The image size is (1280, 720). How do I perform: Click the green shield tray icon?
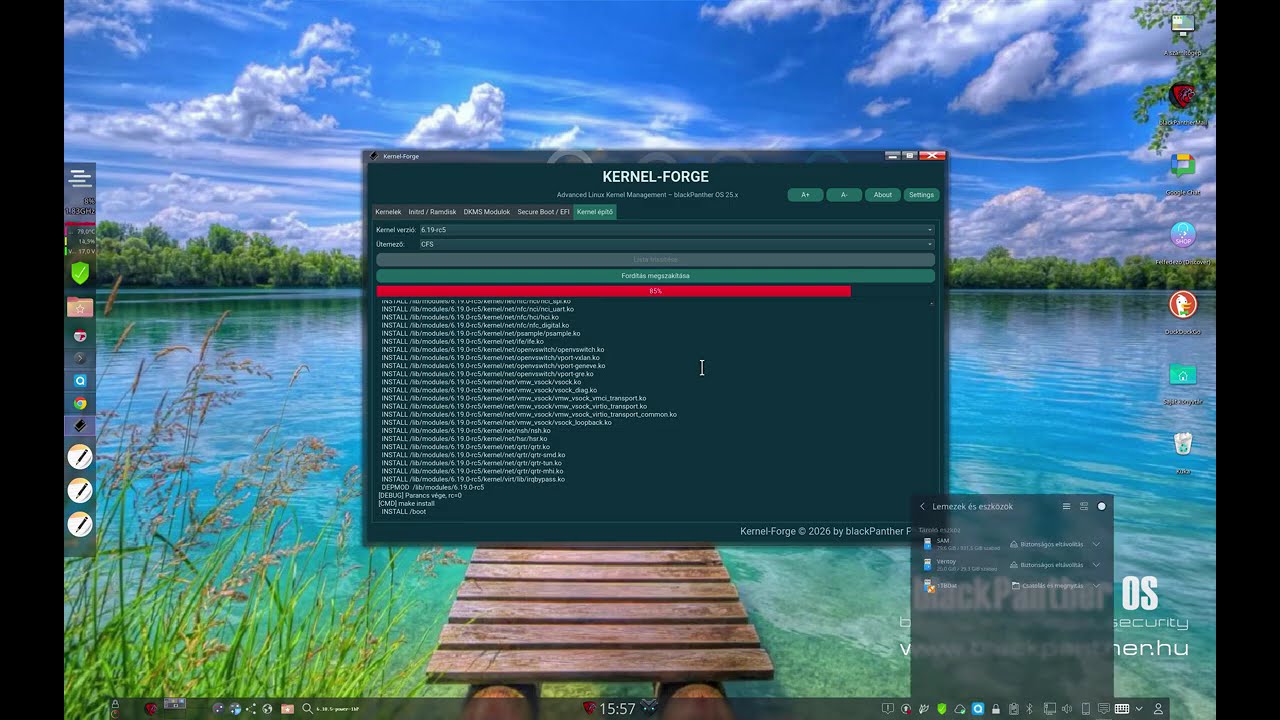coord(941,709)
